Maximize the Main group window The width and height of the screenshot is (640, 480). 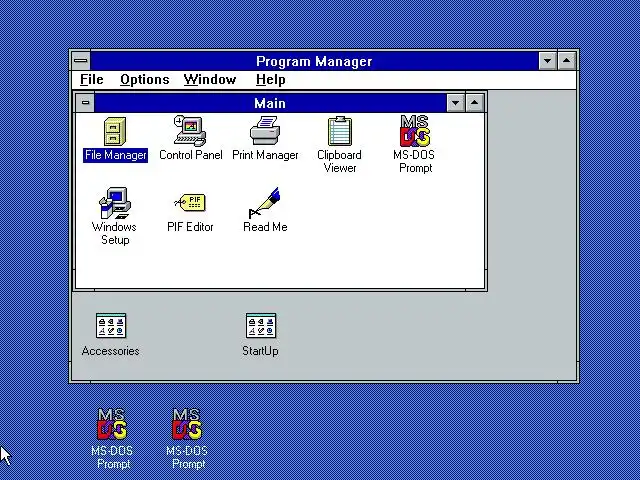[474, 103]
